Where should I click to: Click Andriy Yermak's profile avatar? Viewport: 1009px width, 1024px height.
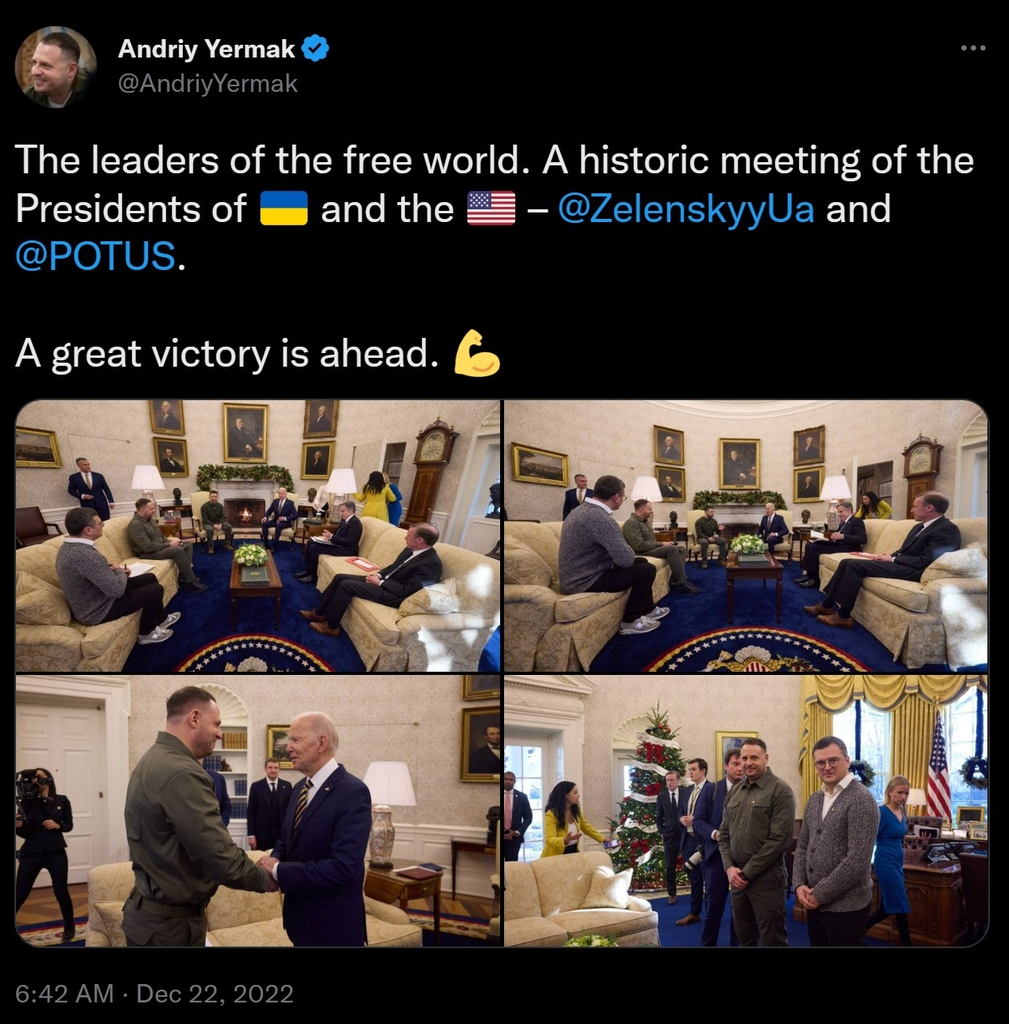point(56,66)
